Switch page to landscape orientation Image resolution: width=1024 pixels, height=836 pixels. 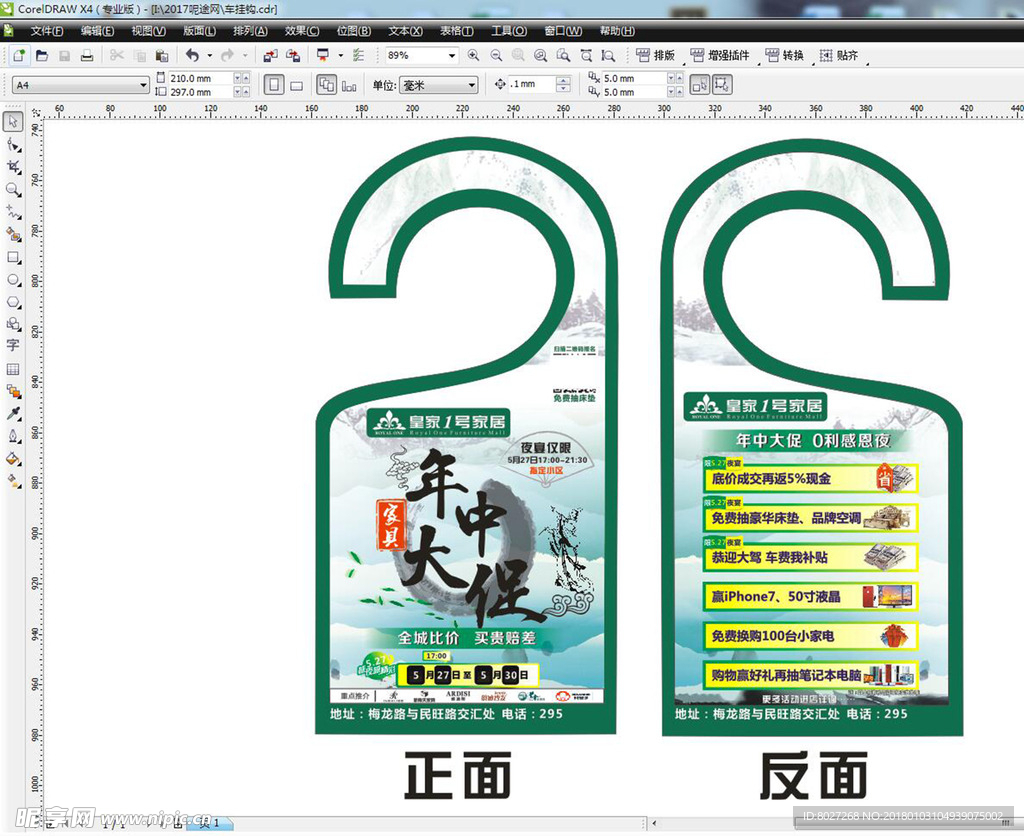296,86
